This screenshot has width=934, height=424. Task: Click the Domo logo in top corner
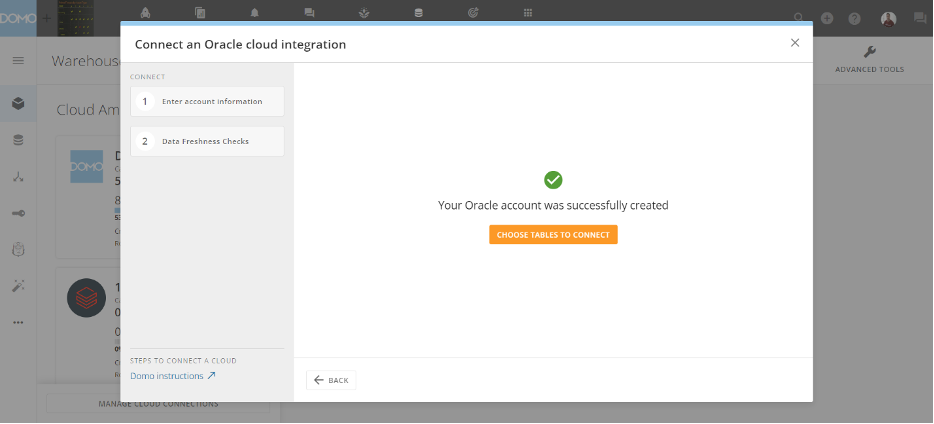point(18,18)
